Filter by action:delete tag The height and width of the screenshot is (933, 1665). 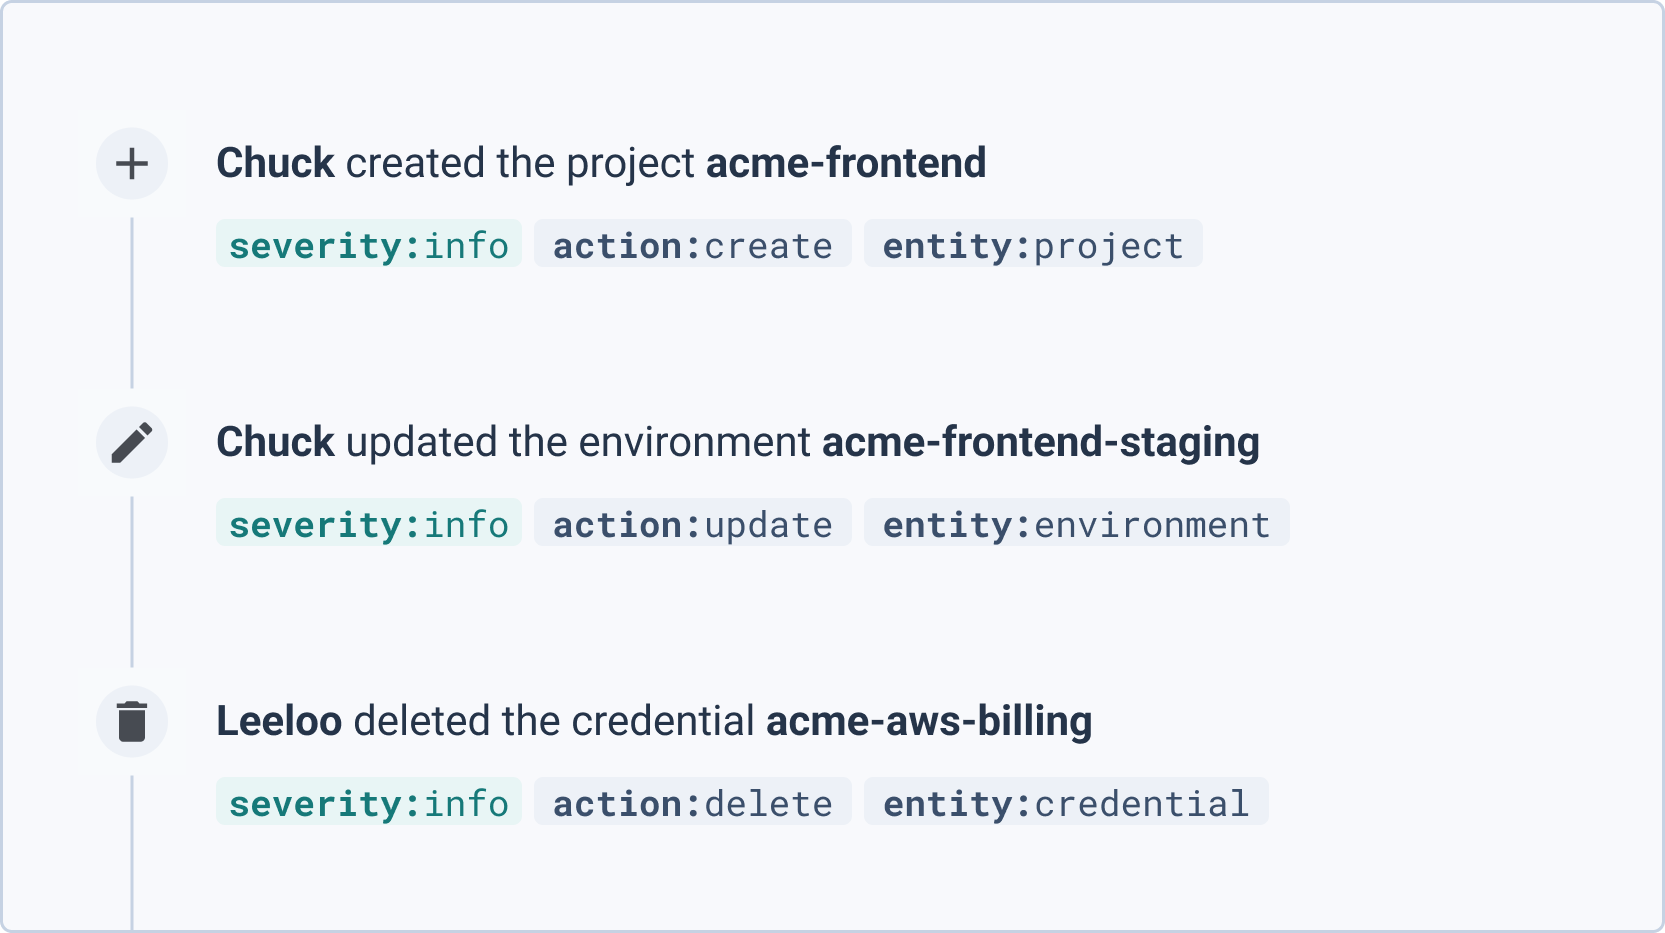click(693, 802)
